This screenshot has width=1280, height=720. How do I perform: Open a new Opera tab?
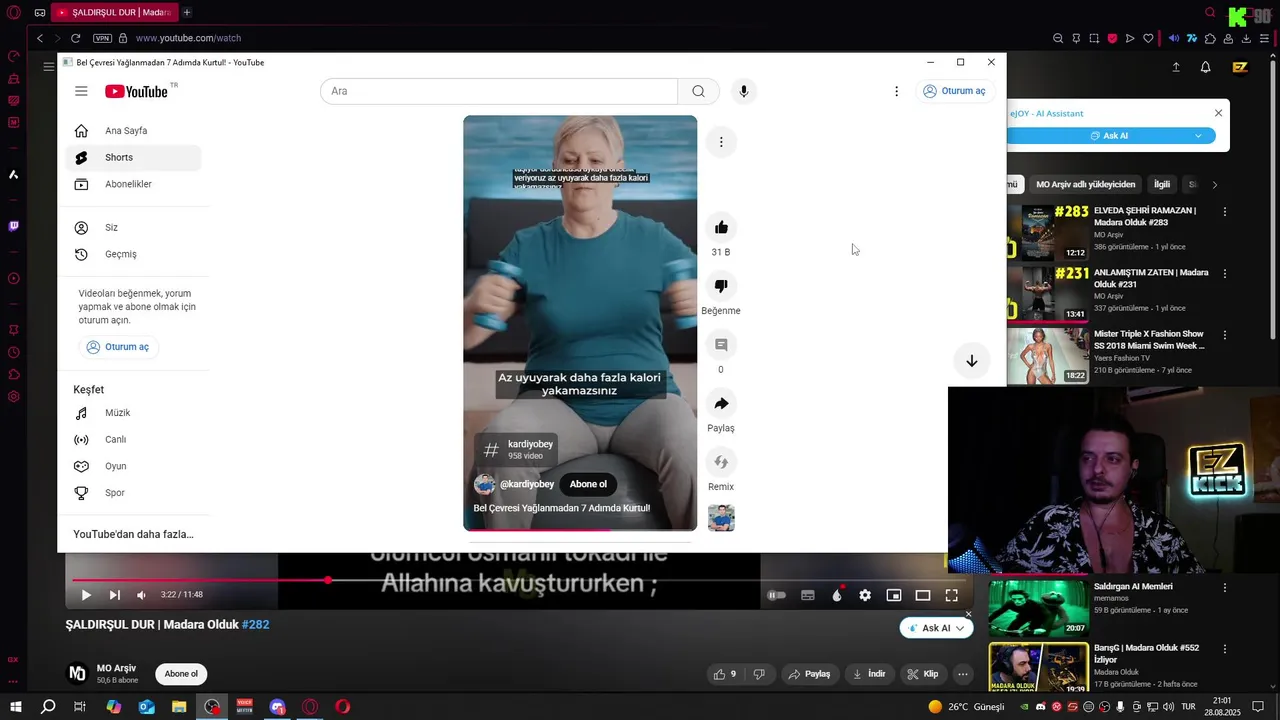click(187, 12)
